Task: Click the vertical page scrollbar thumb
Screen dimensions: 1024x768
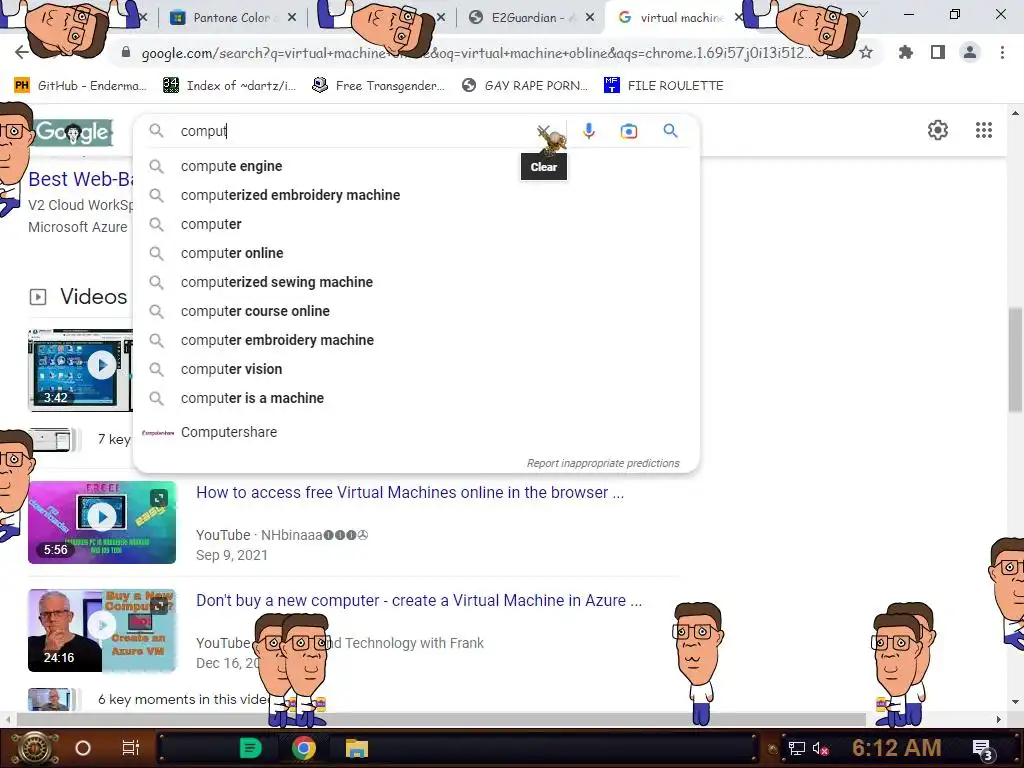Action: [x=1014, y=359]
